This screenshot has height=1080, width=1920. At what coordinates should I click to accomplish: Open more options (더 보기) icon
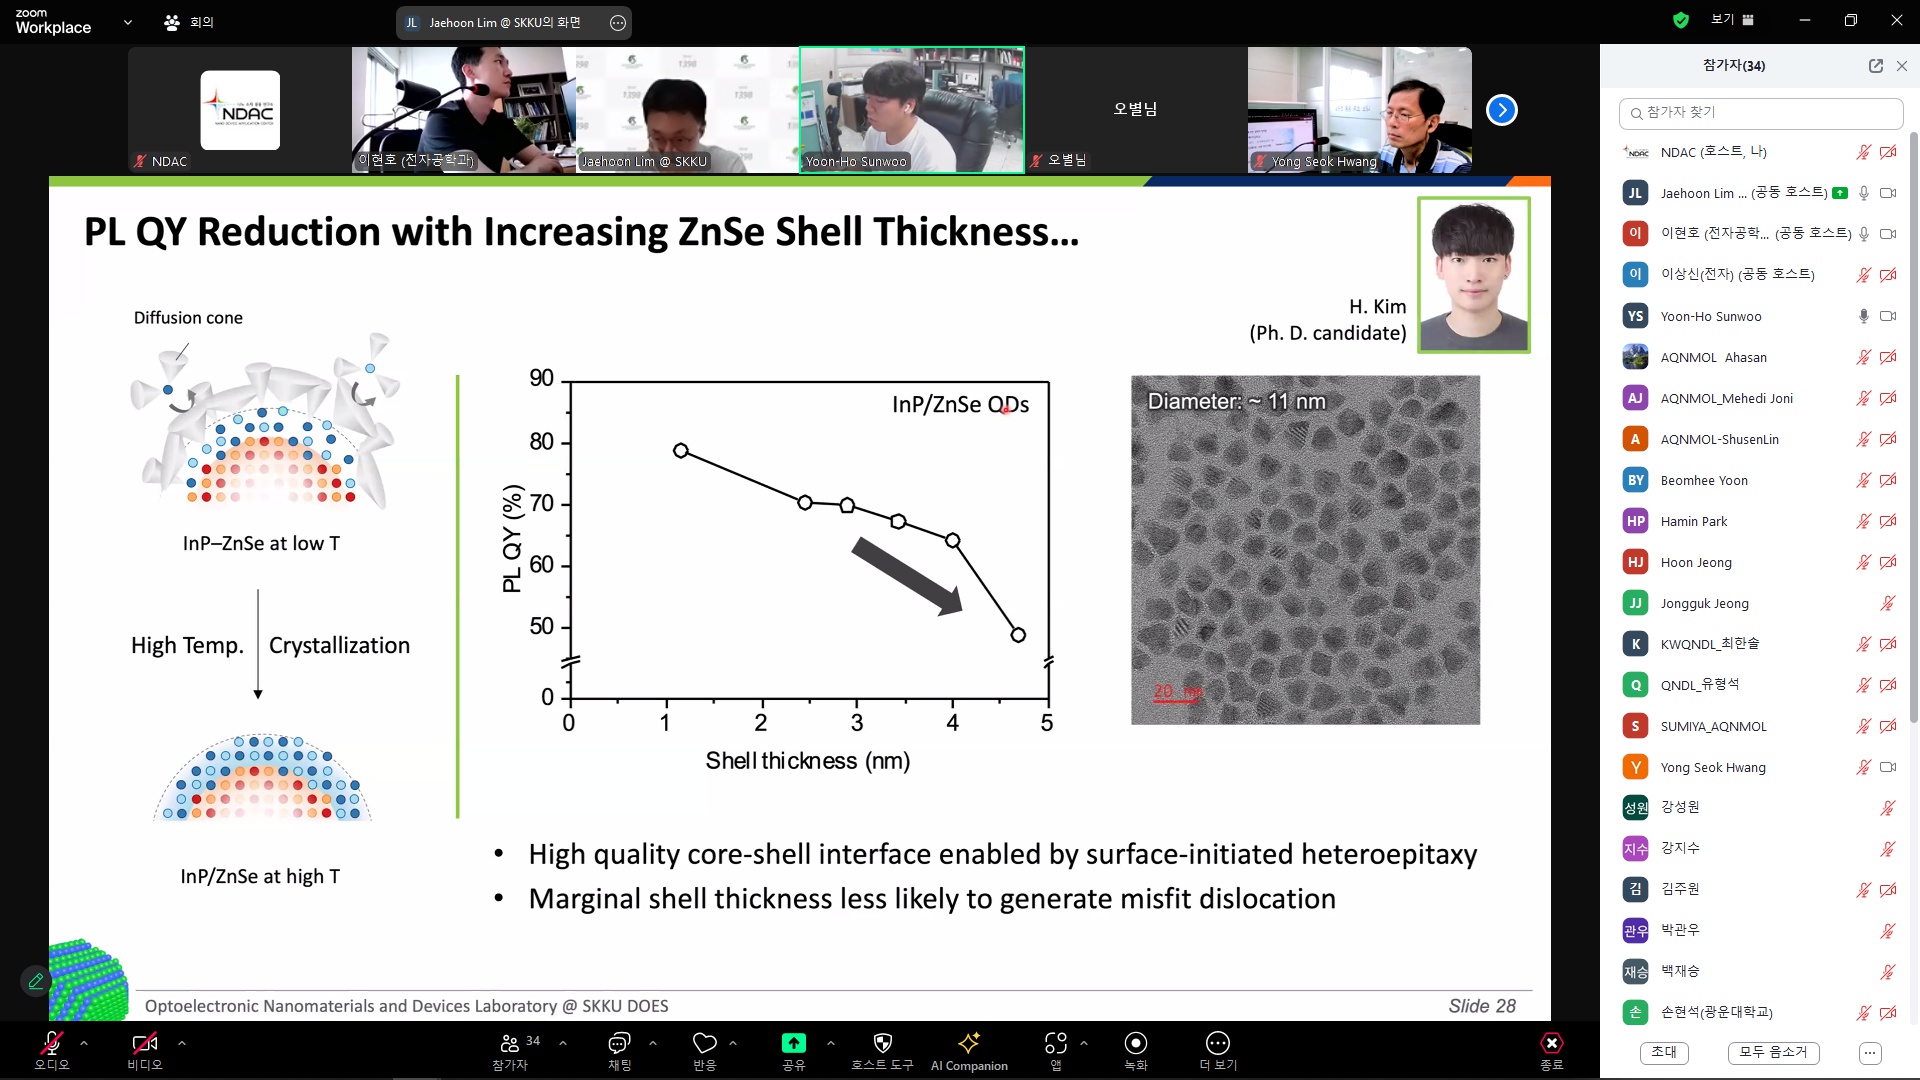[1218, 1043]
